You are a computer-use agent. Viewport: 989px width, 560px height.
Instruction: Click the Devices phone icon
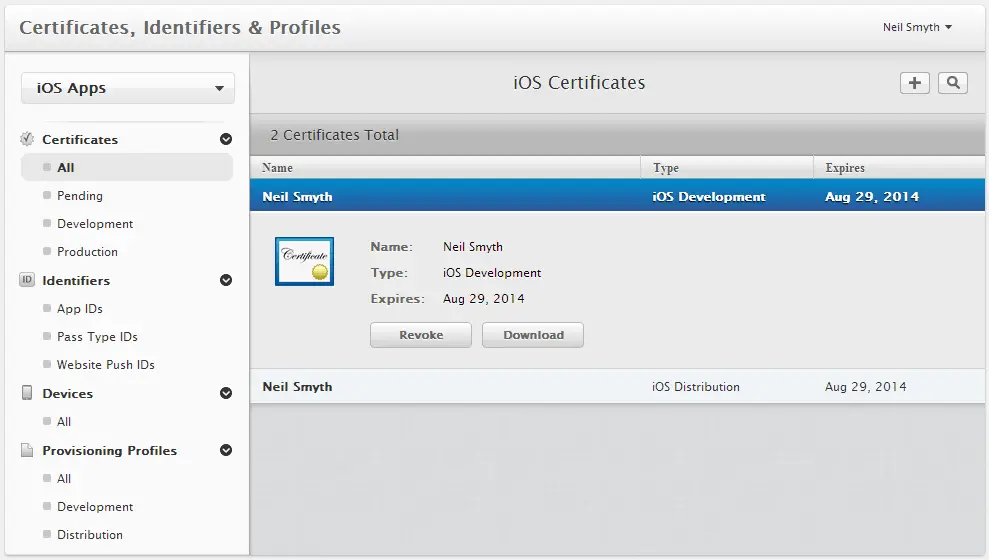coord(27,393)
